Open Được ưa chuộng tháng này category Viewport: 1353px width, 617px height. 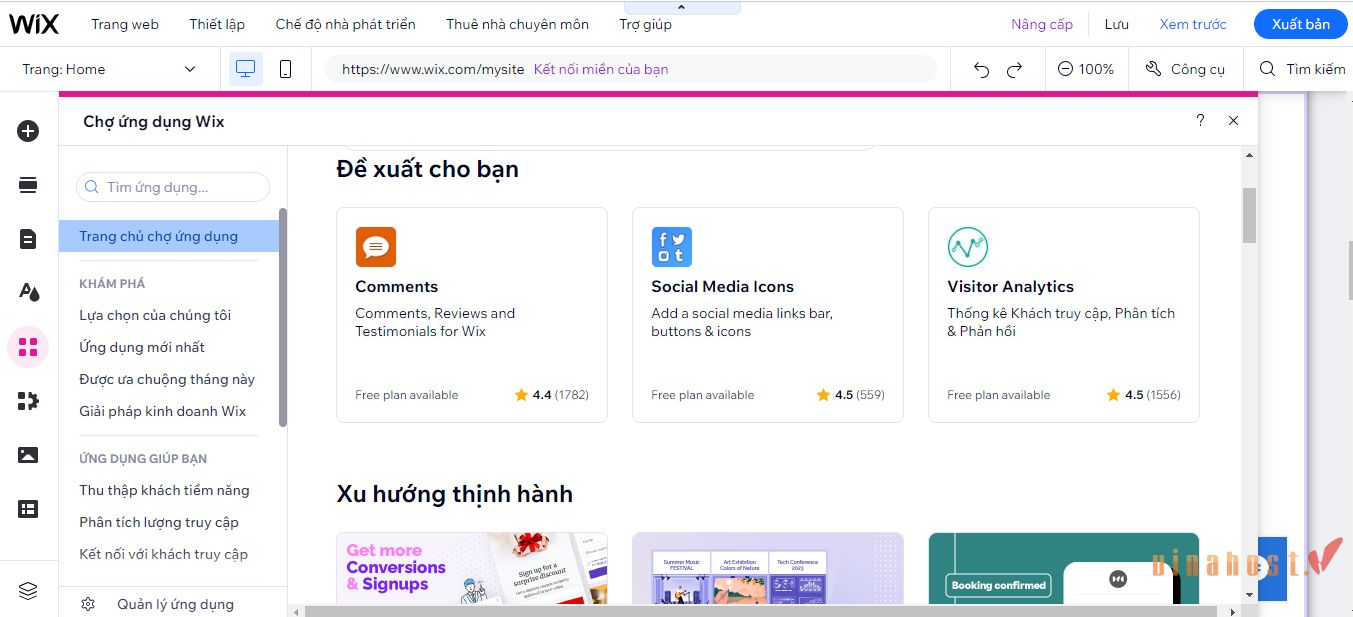point(167,379)
